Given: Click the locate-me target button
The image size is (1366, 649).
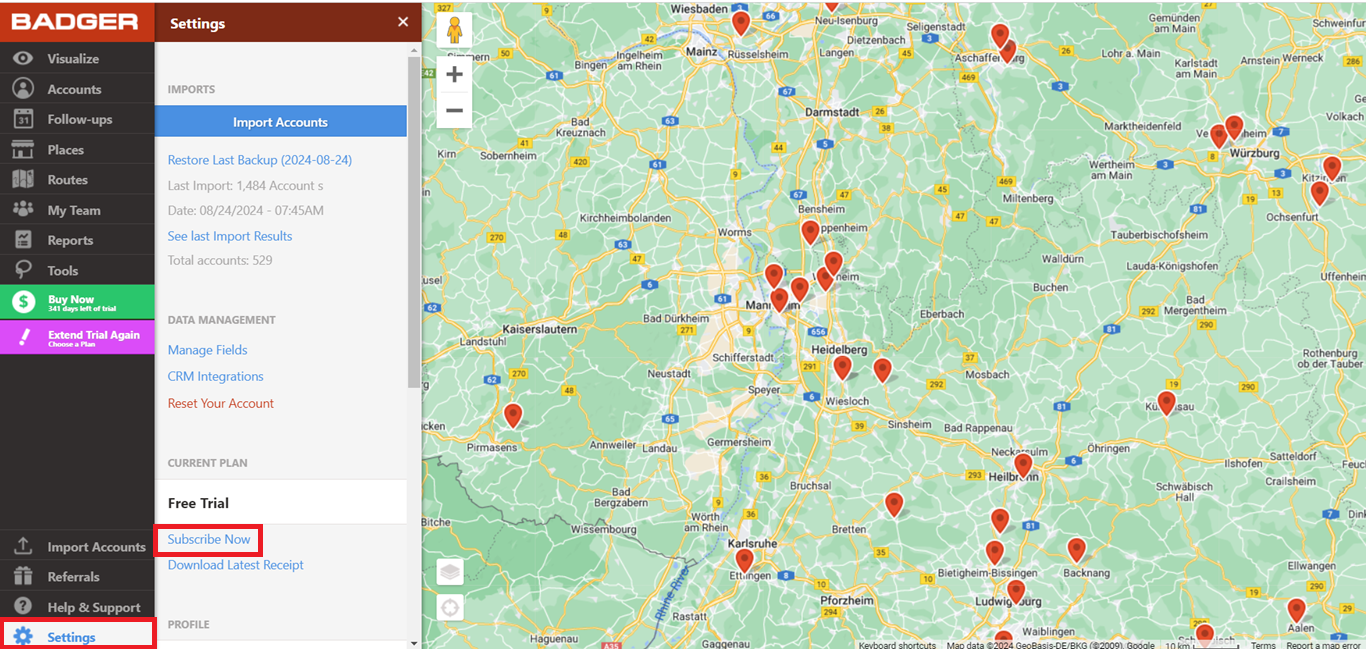Looking at the screenshot, I should pyautogui.click(x=450, y=607).
